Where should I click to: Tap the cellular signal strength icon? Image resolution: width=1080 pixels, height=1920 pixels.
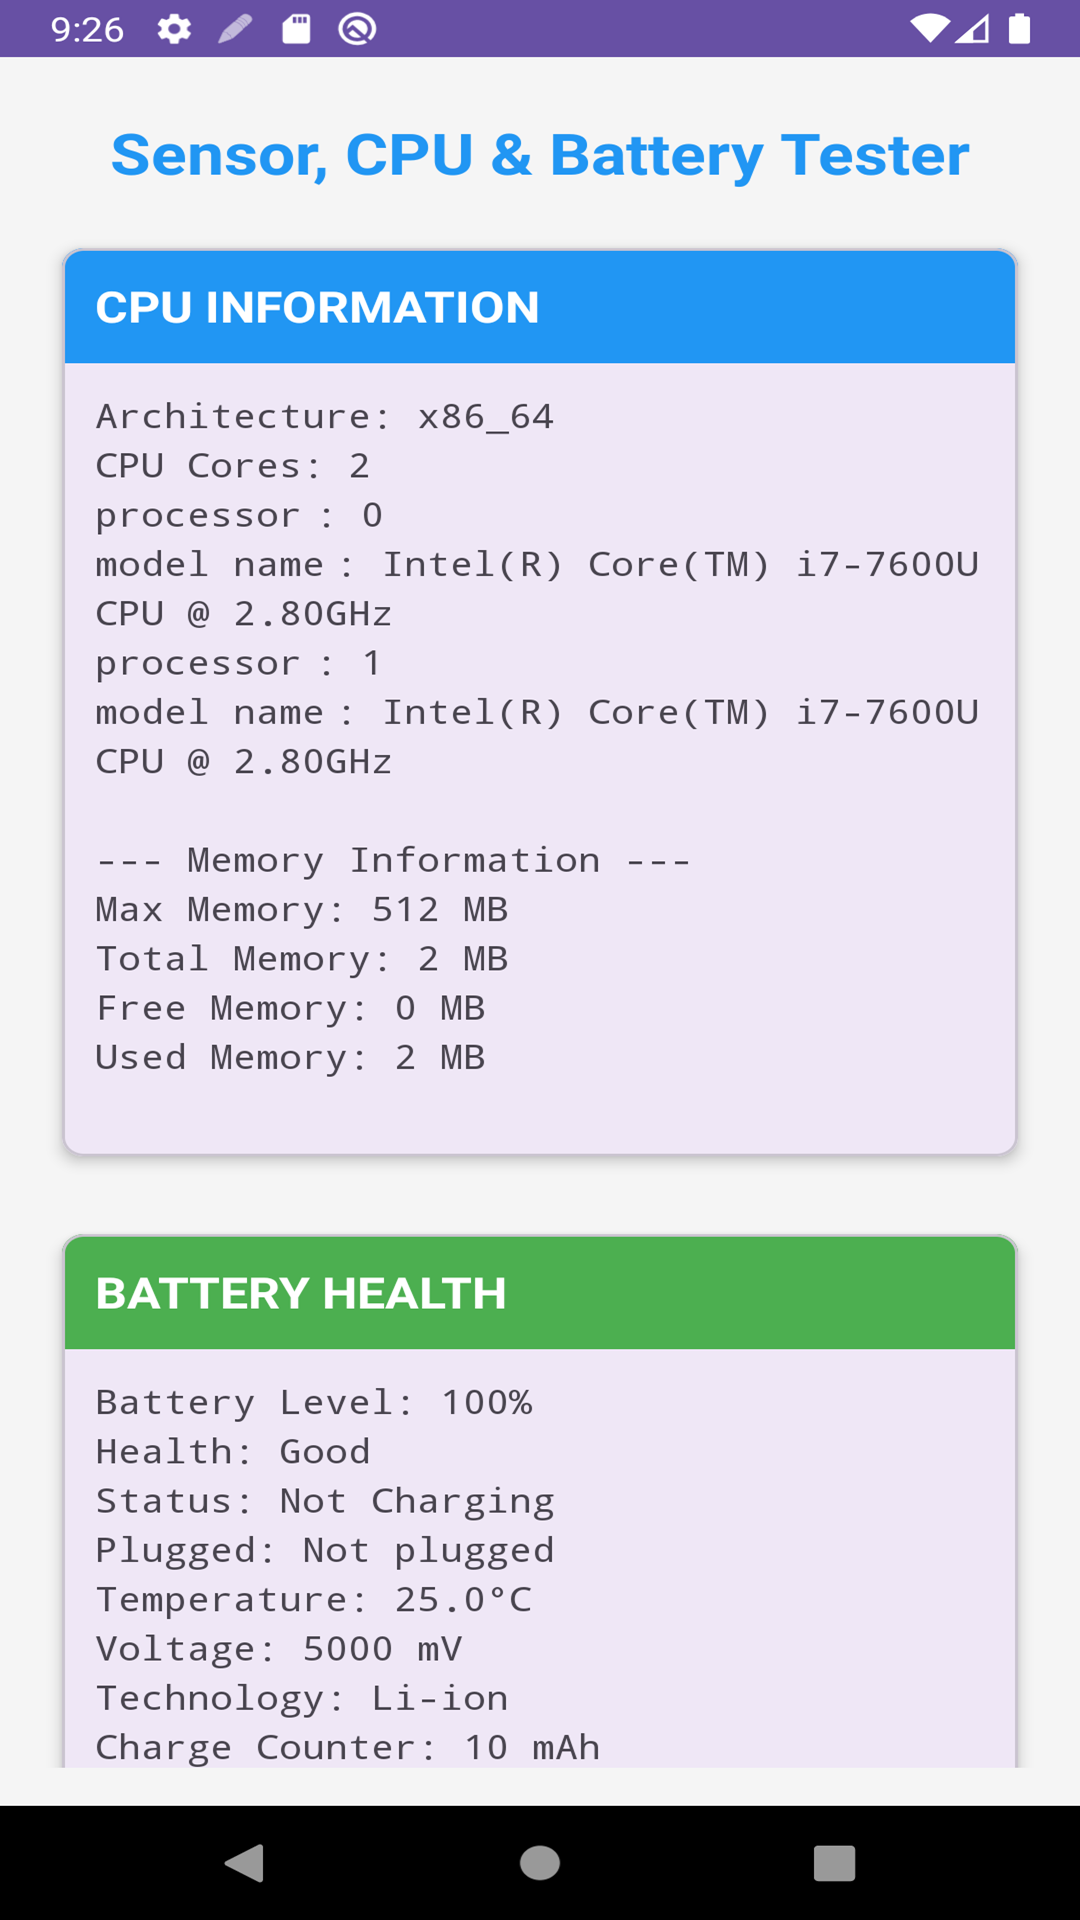[973, 29]
